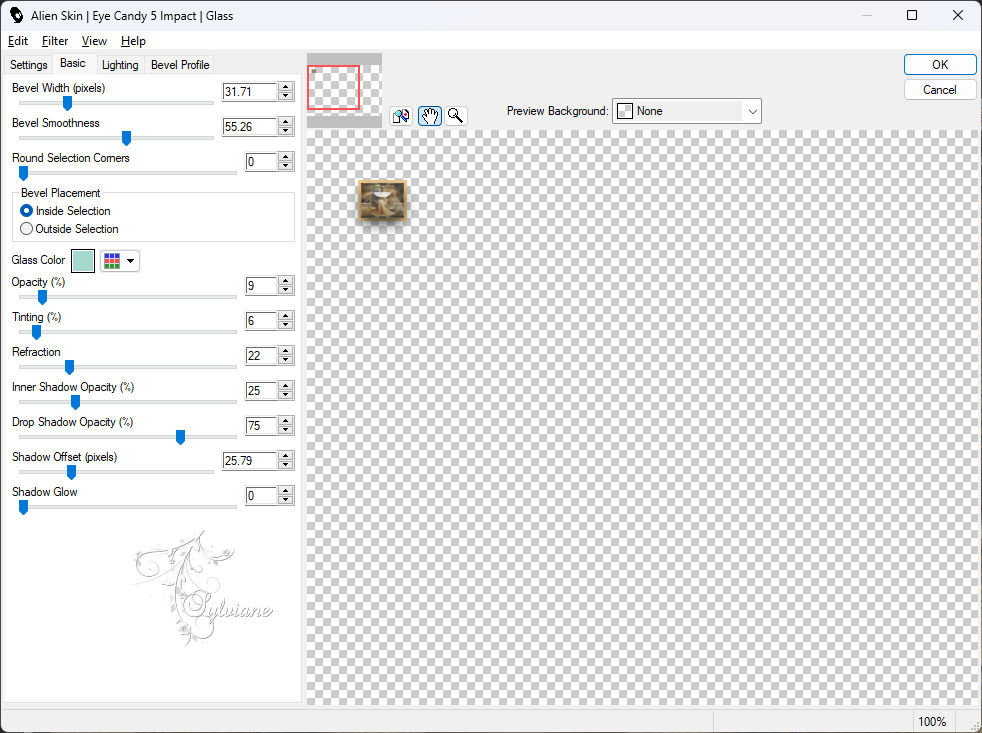Click the Round Selection Corners value field
Image resolution: width=982 pixels, height=733 pixels.
(x=261, y=162)
